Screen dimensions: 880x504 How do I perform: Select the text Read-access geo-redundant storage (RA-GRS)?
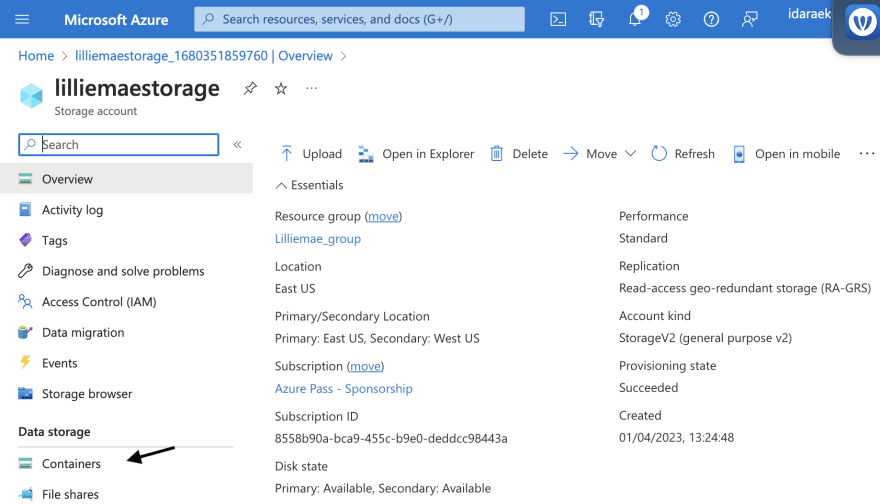tap(745, 288)
